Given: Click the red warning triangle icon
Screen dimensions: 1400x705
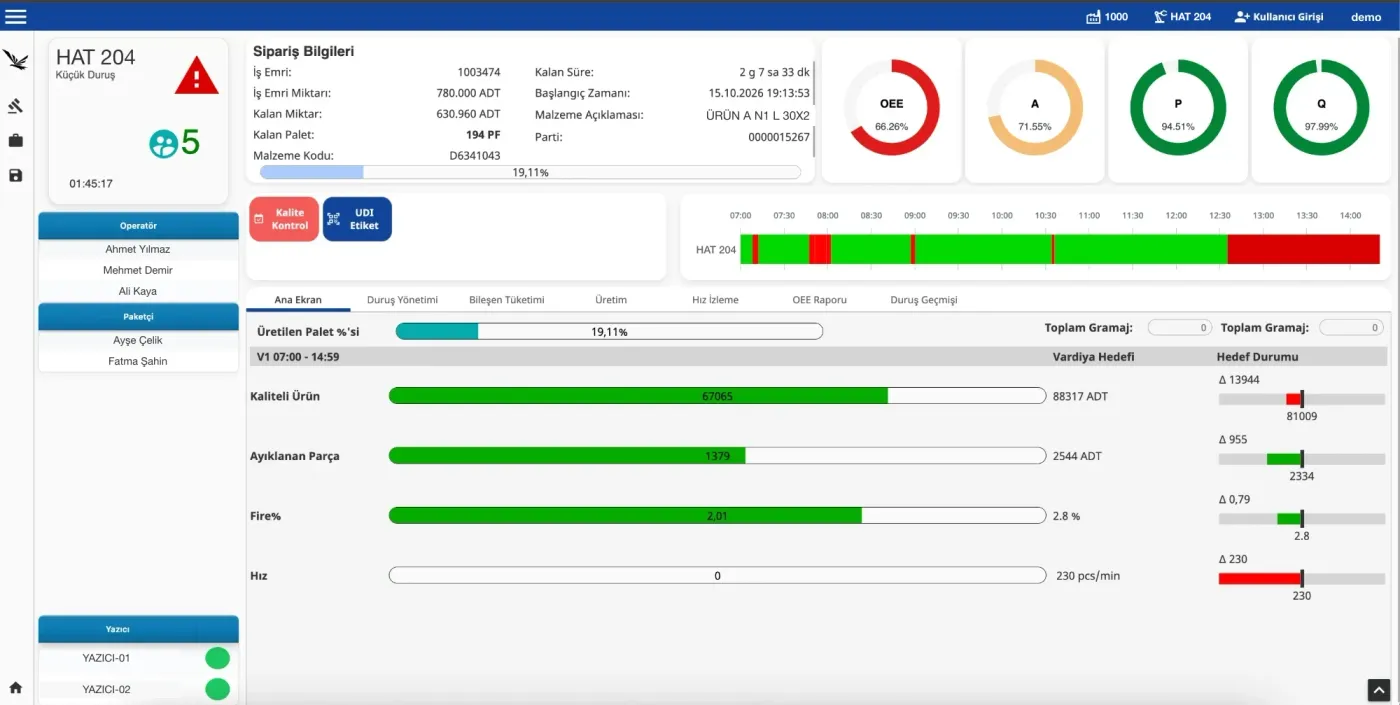Looking at the screenshot, I should 196,76.
